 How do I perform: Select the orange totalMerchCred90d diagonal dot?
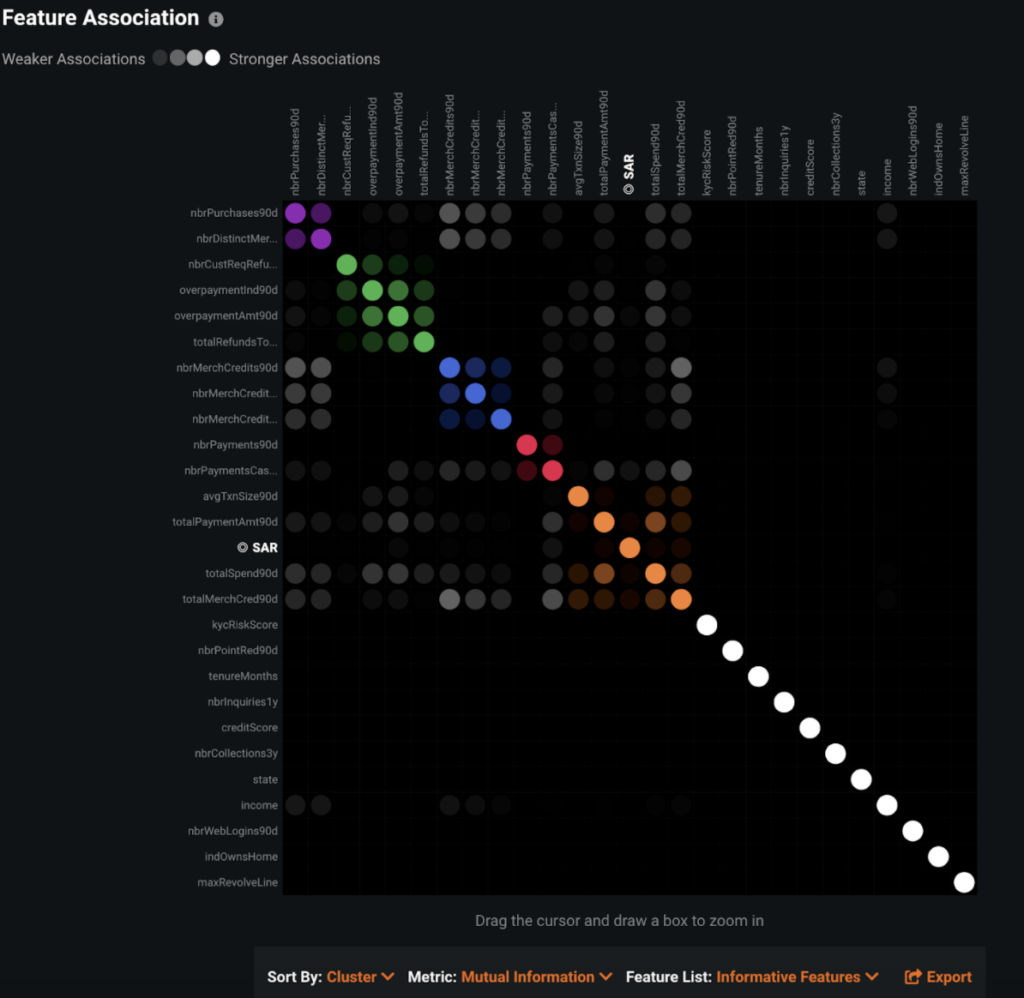point(681,599)
